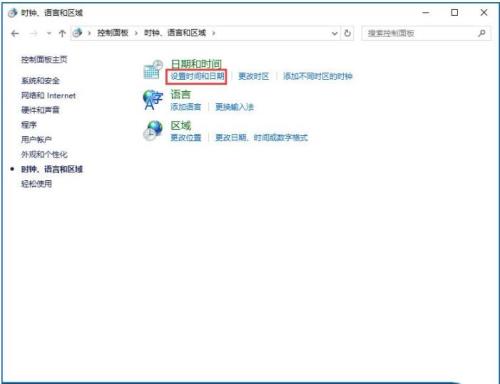Open the 区域 heading

(x=181, y=126)
